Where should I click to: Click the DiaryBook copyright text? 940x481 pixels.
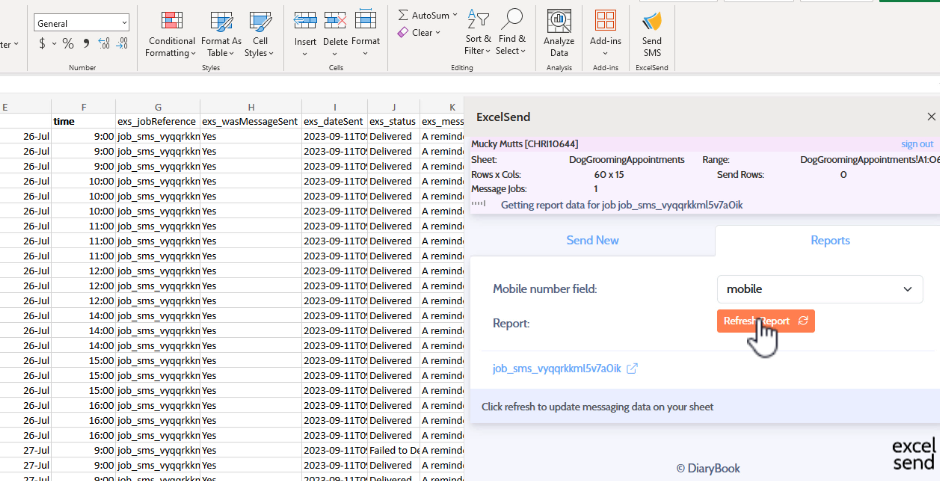(x=708, y=468)
